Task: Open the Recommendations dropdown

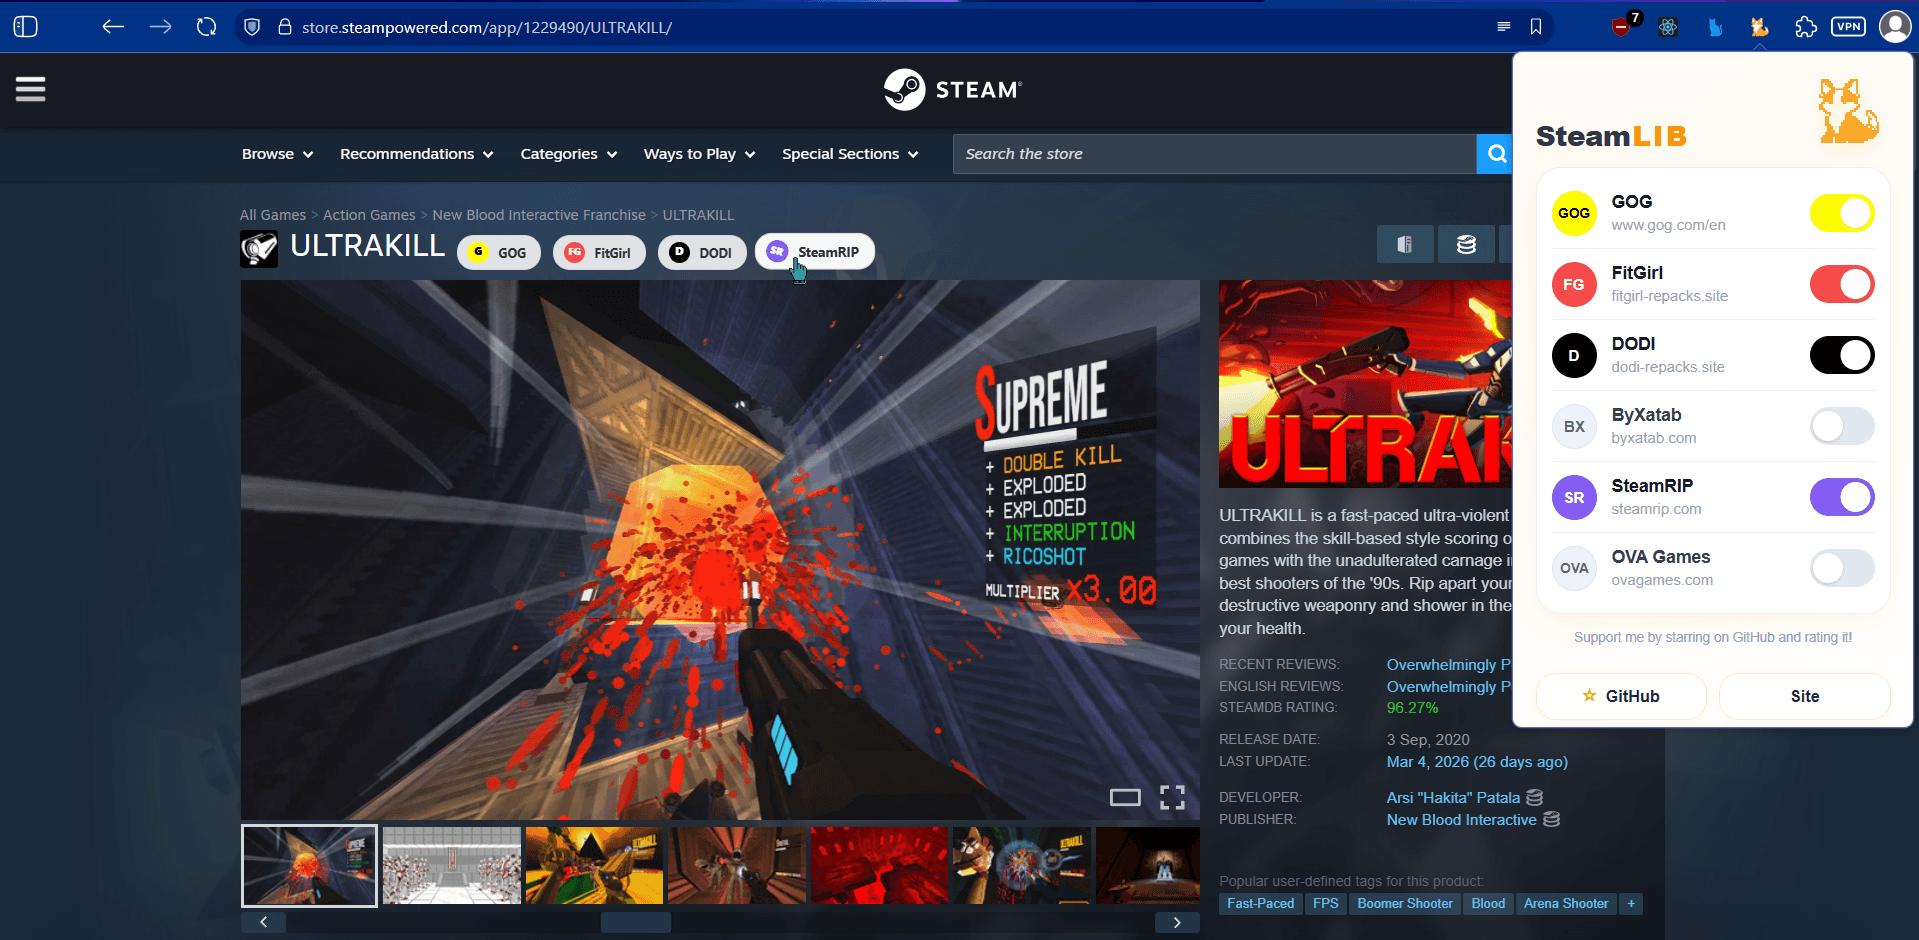Action: coord(416,154)
